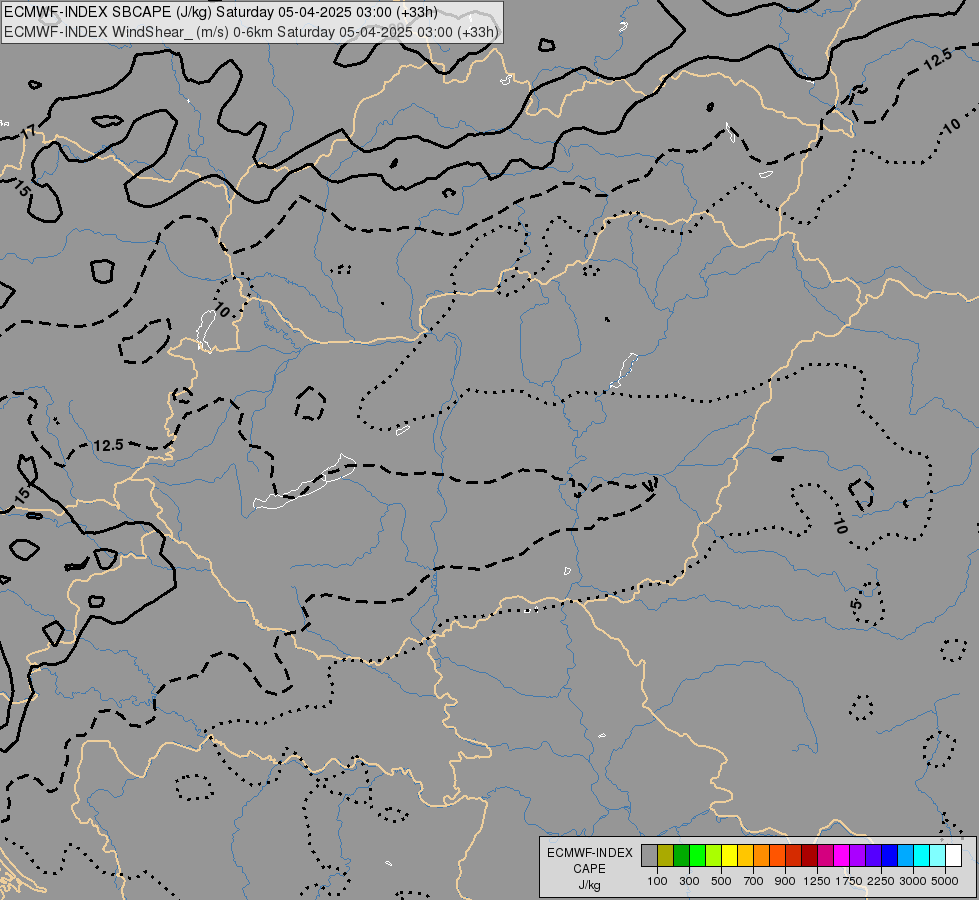Select the 700 legend value
Image resolution: width=979 pixels, height=900 pixels.
(x=754, y=881)
